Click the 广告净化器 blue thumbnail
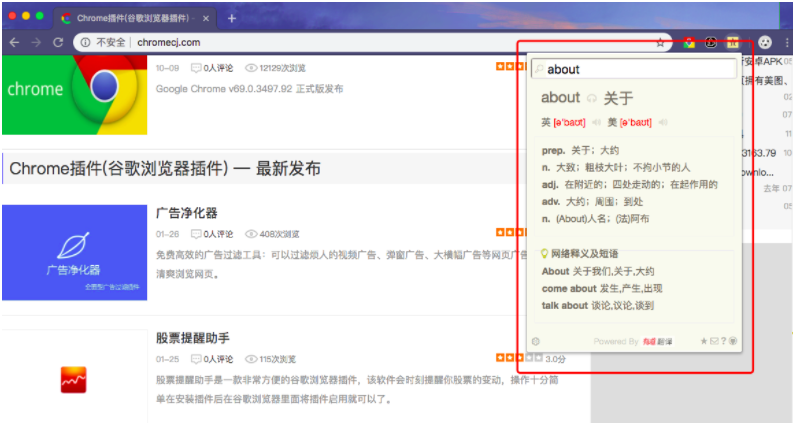The image size is (793, 423). tap(74, 252)
